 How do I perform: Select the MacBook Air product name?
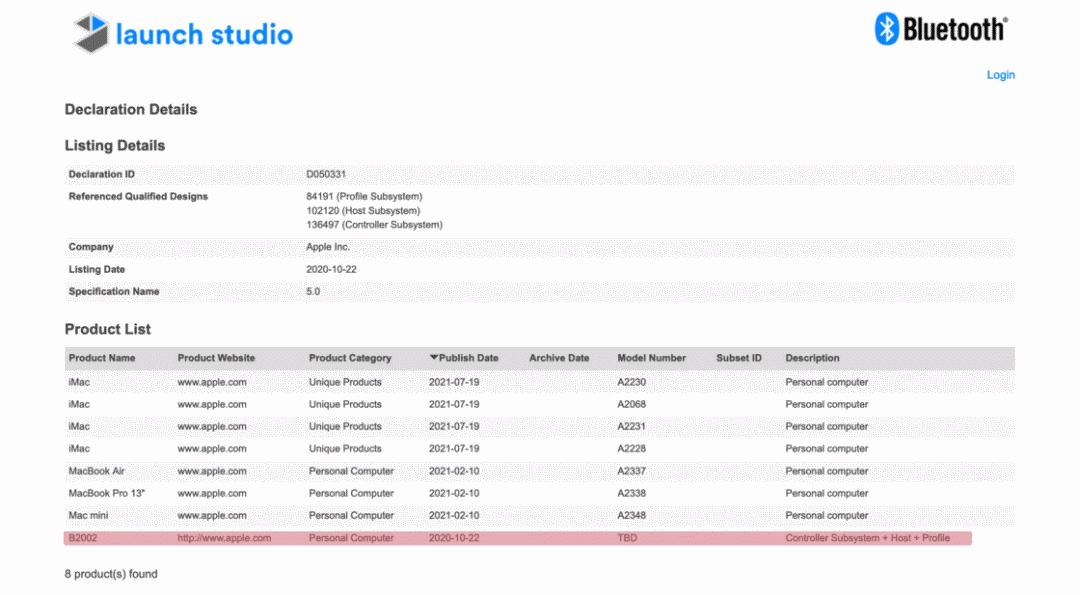pos(96,471)
